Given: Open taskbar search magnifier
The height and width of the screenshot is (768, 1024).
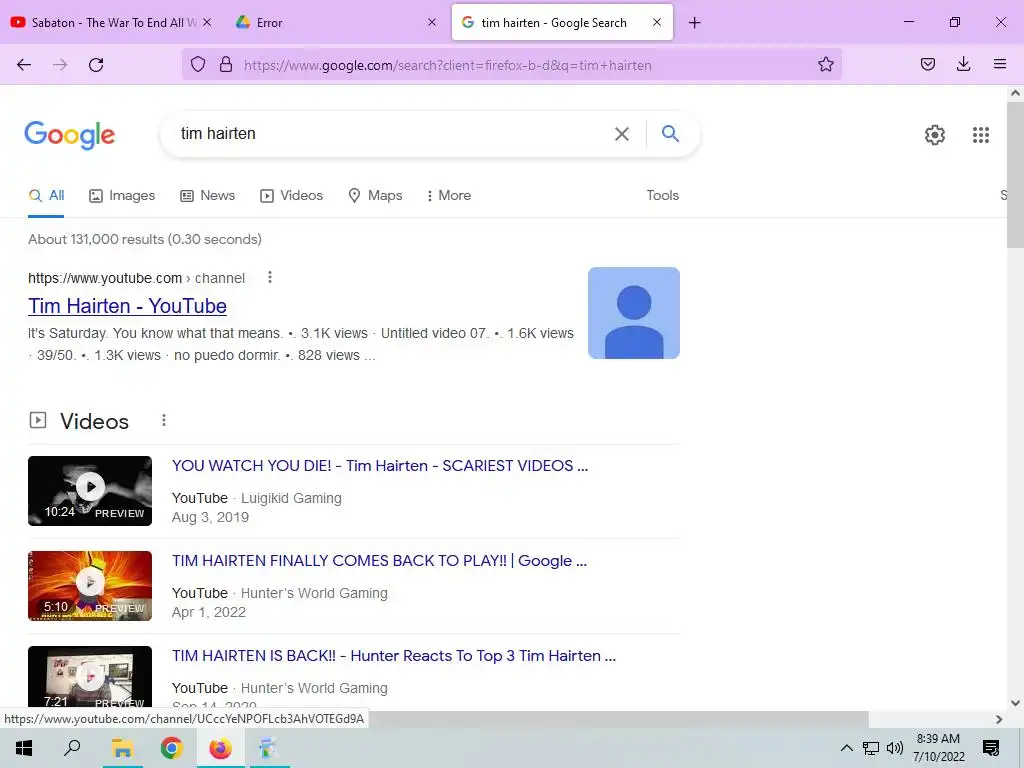Looking at the screenshot, I should [x=72, y=748].
